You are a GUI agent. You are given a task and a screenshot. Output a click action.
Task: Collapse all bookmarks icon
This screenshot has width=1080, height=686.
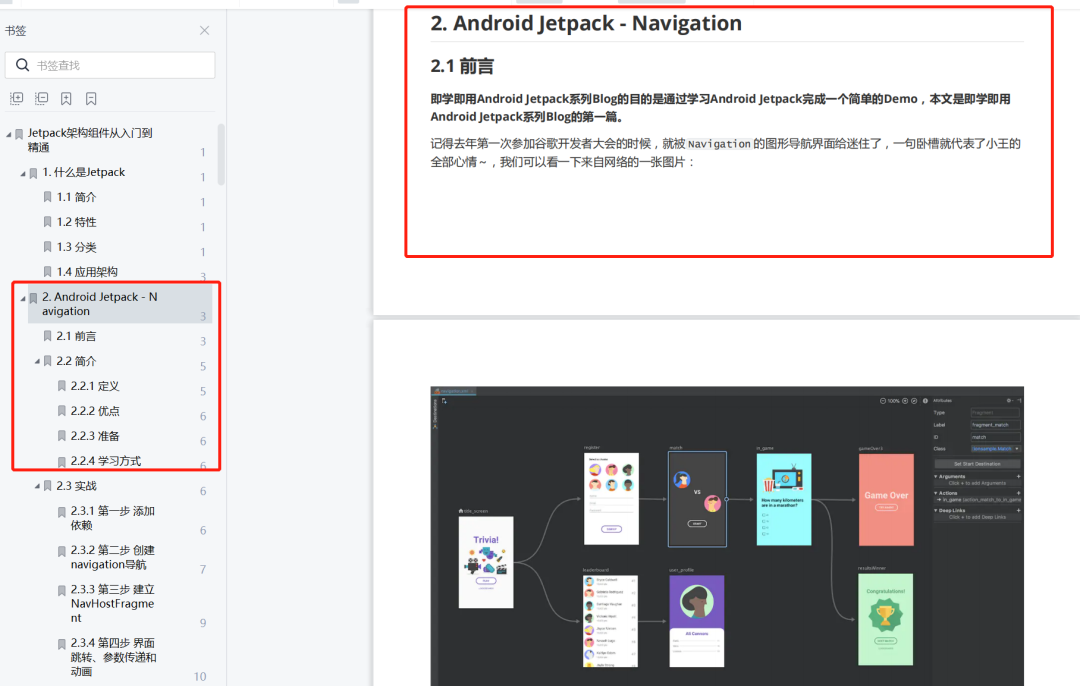coord(42,98)
